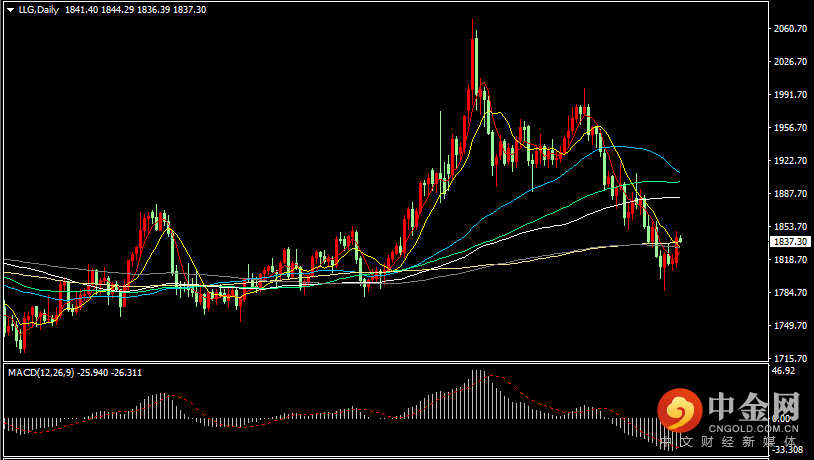Select the LLG,Daily chart title text
The image size is (814, 460).
(38, 10)
